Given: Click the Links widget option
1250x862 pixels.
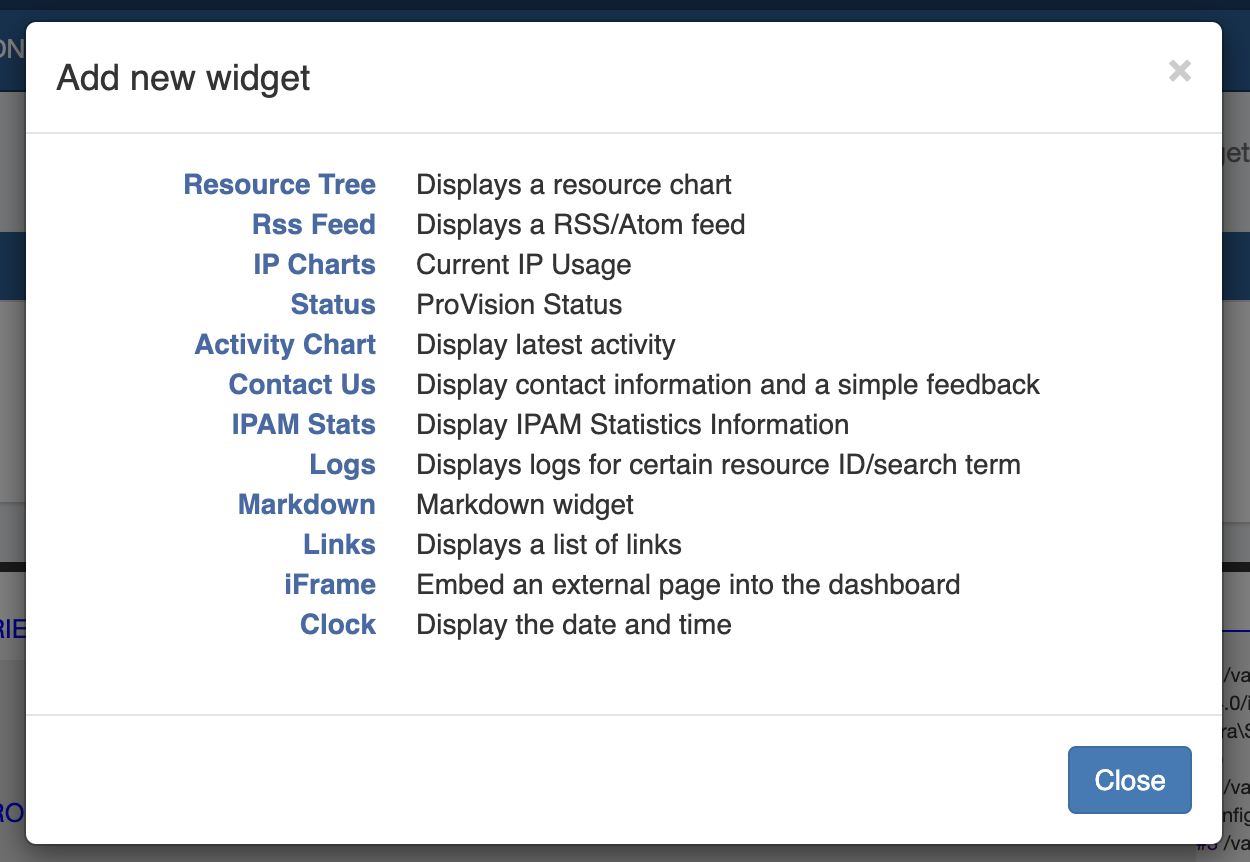Looking at the screenshot, I should pyautogui.click(x=339, y=545).
